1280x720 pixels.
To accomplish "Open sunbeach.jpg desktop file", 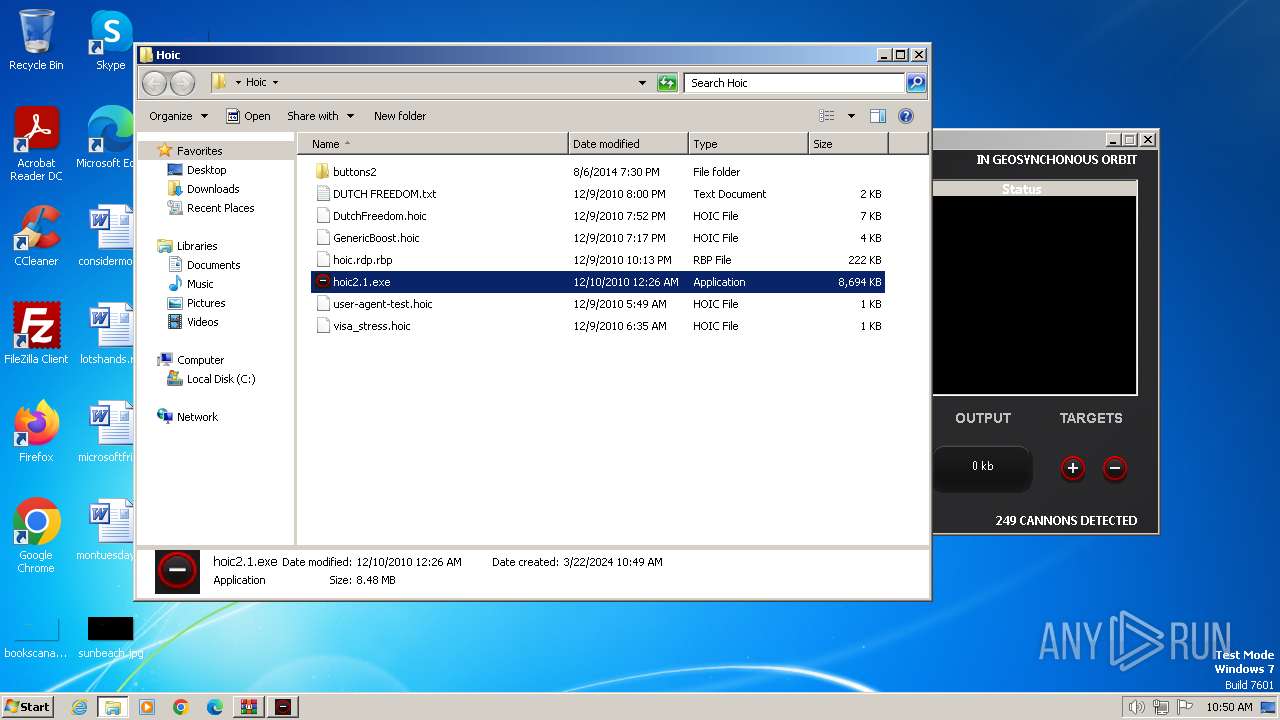I will click(110, 638).
